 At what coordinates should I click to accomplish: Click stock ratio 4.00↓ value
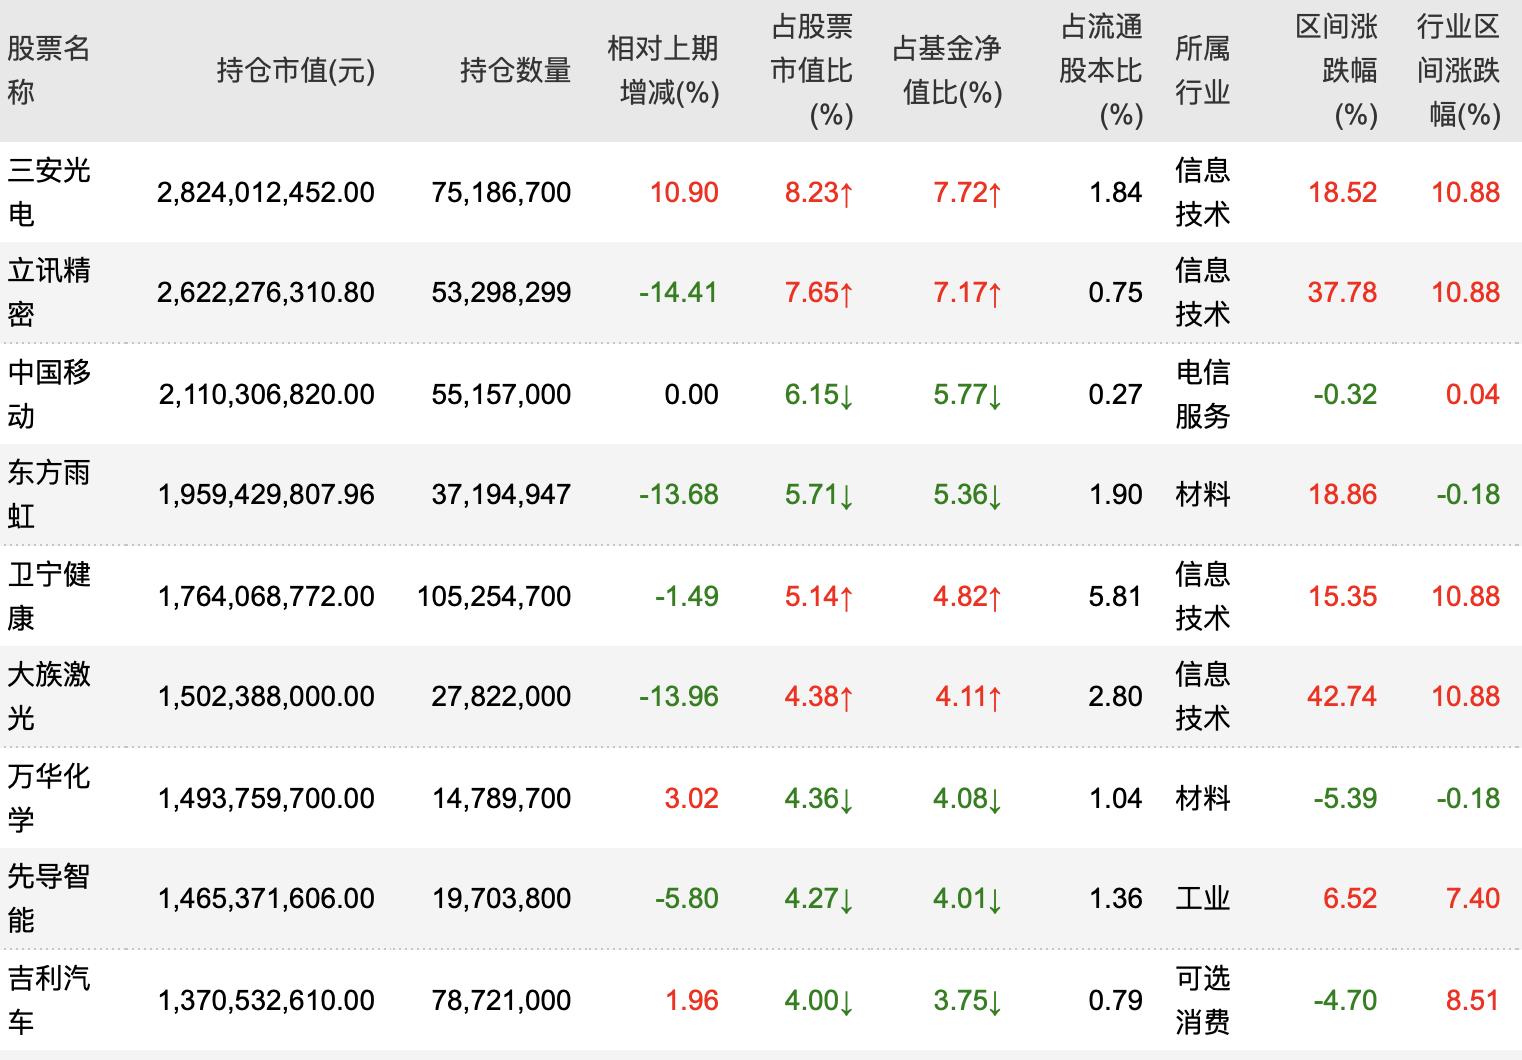[x=819, y=1000]
